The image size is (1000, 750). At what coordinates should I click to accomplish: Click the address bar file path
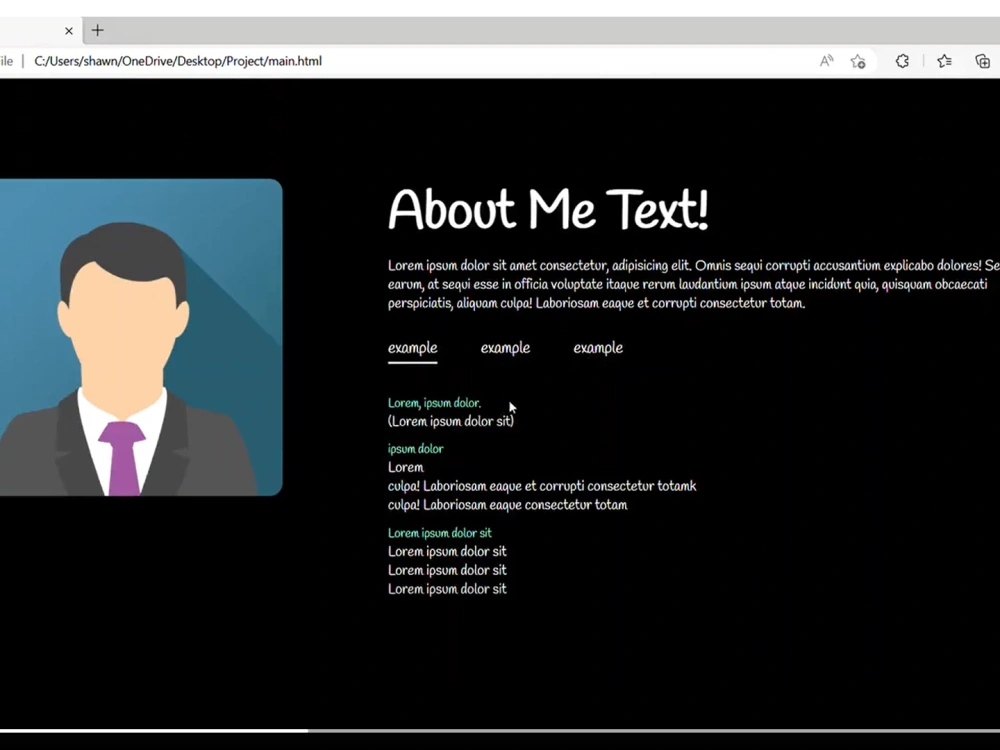(178, 61)
